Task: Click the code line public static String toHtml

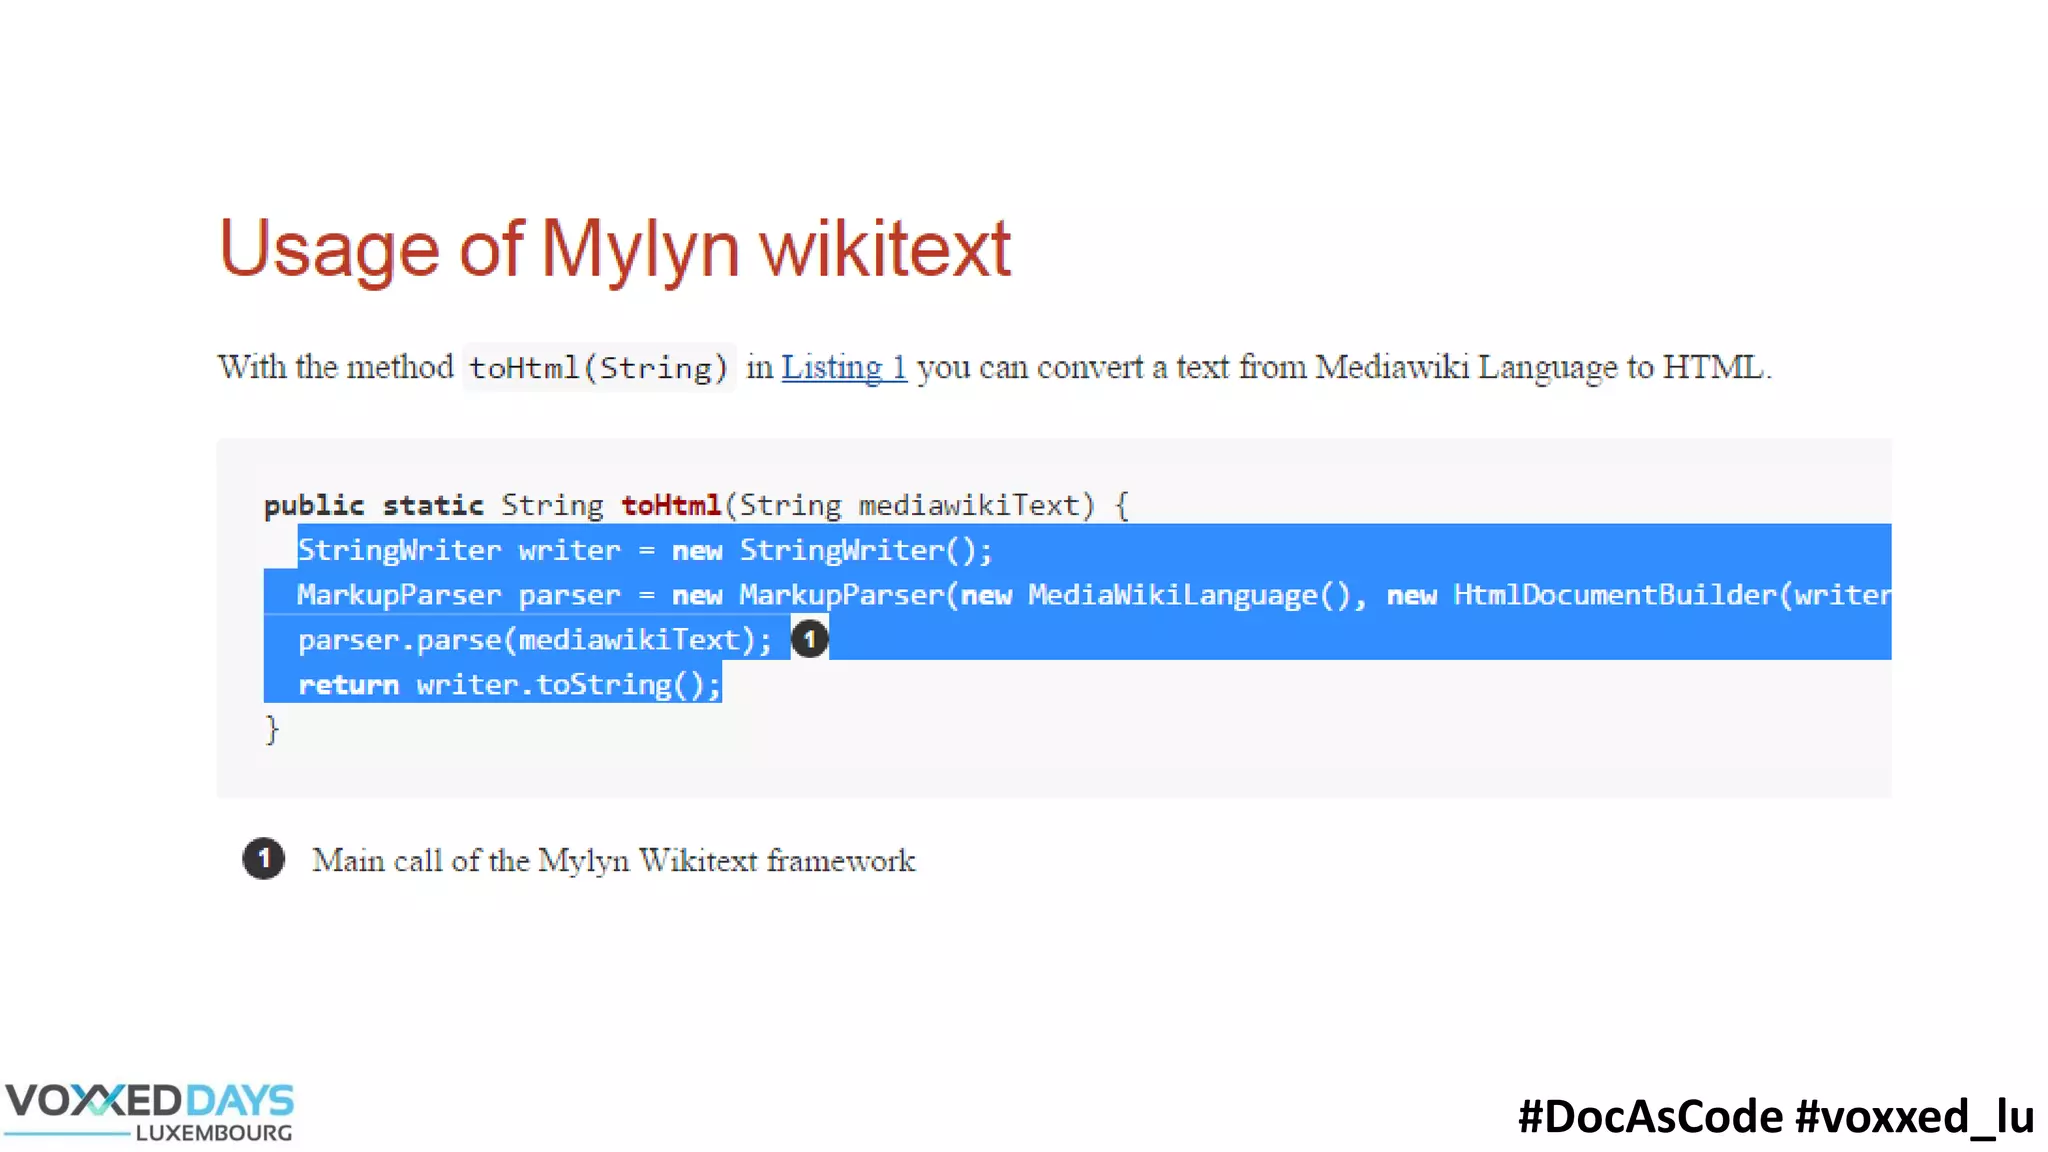Action: (696, 505)
